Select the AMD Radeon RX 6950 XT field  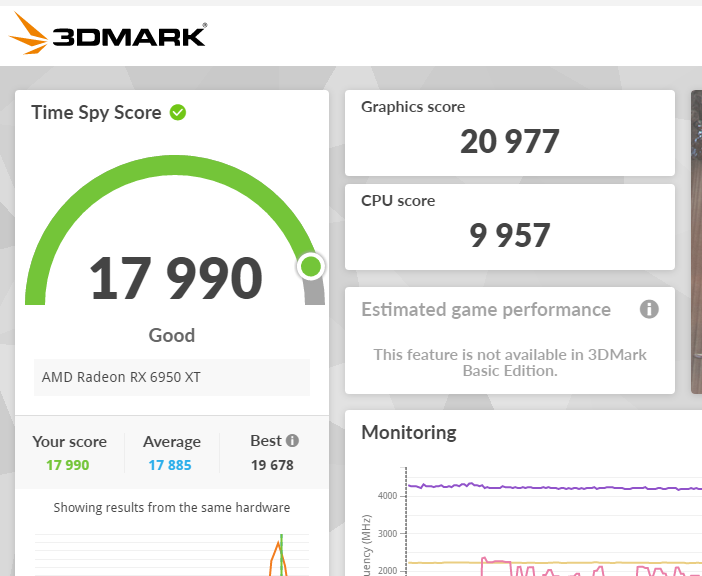[x=172, y=377]
